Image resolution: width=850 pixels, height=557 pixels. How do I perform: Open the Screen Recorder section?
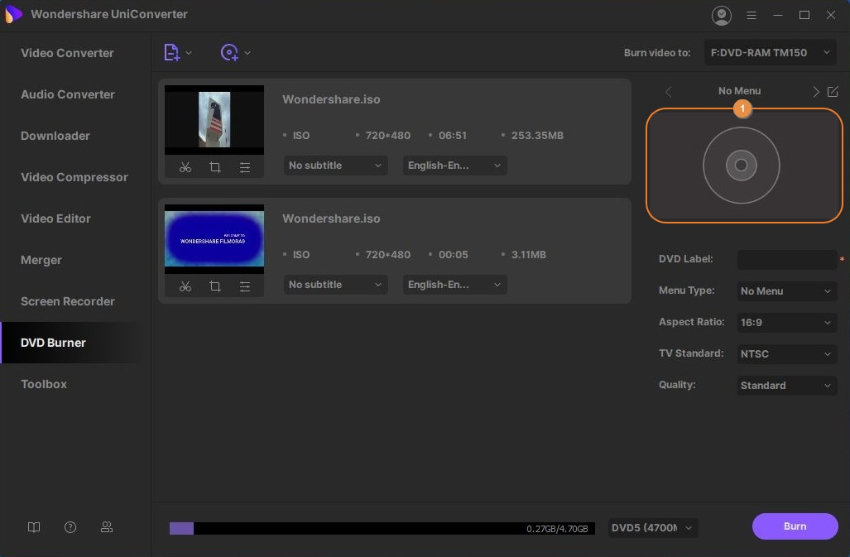pos(68,301)
